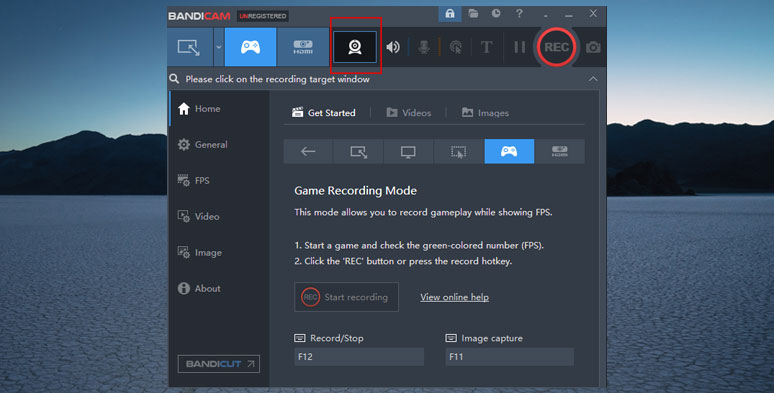The image size is (774, 393).
Task: Select the Game Recording mode in the toolbar
Action: (x=250, y=47)
